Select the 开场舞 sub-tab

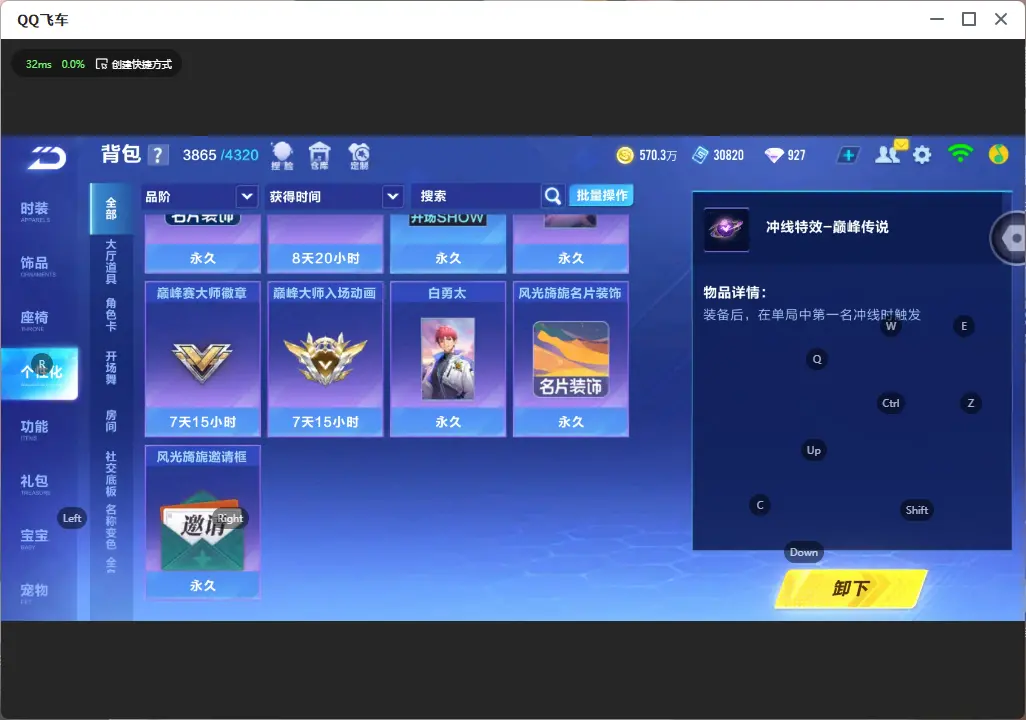tap(111, 368)
